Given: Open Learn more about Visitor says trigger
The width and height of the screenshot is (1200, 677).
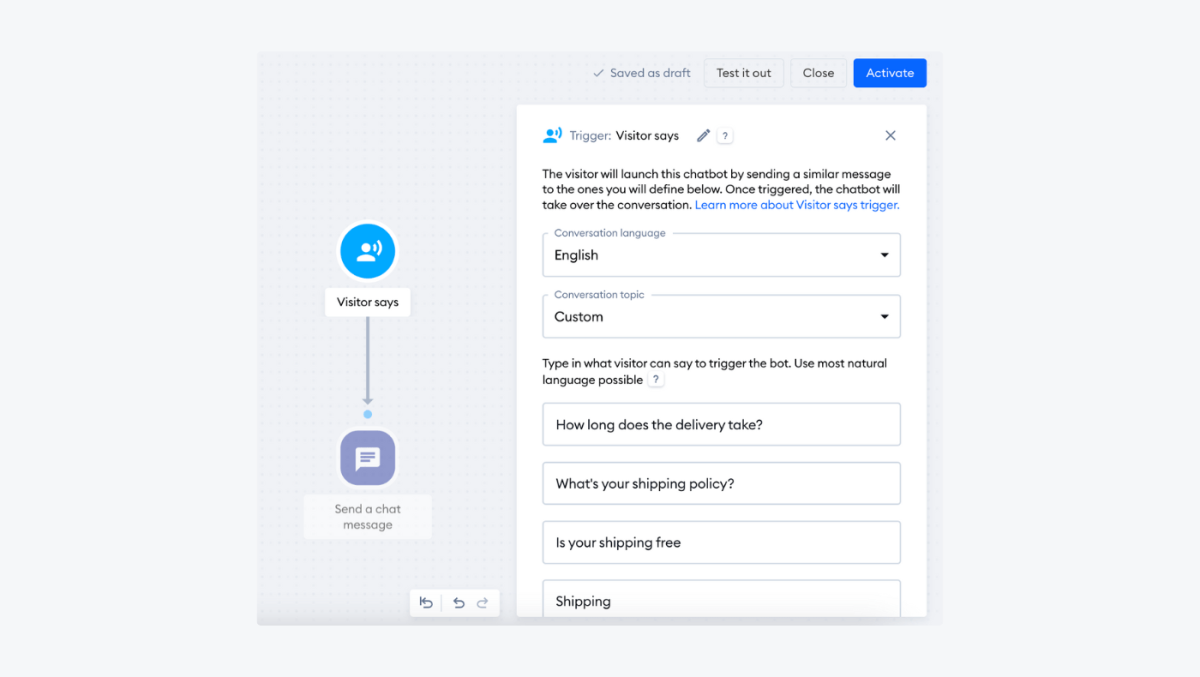Looking at the screenshot, I should (796, 204).
